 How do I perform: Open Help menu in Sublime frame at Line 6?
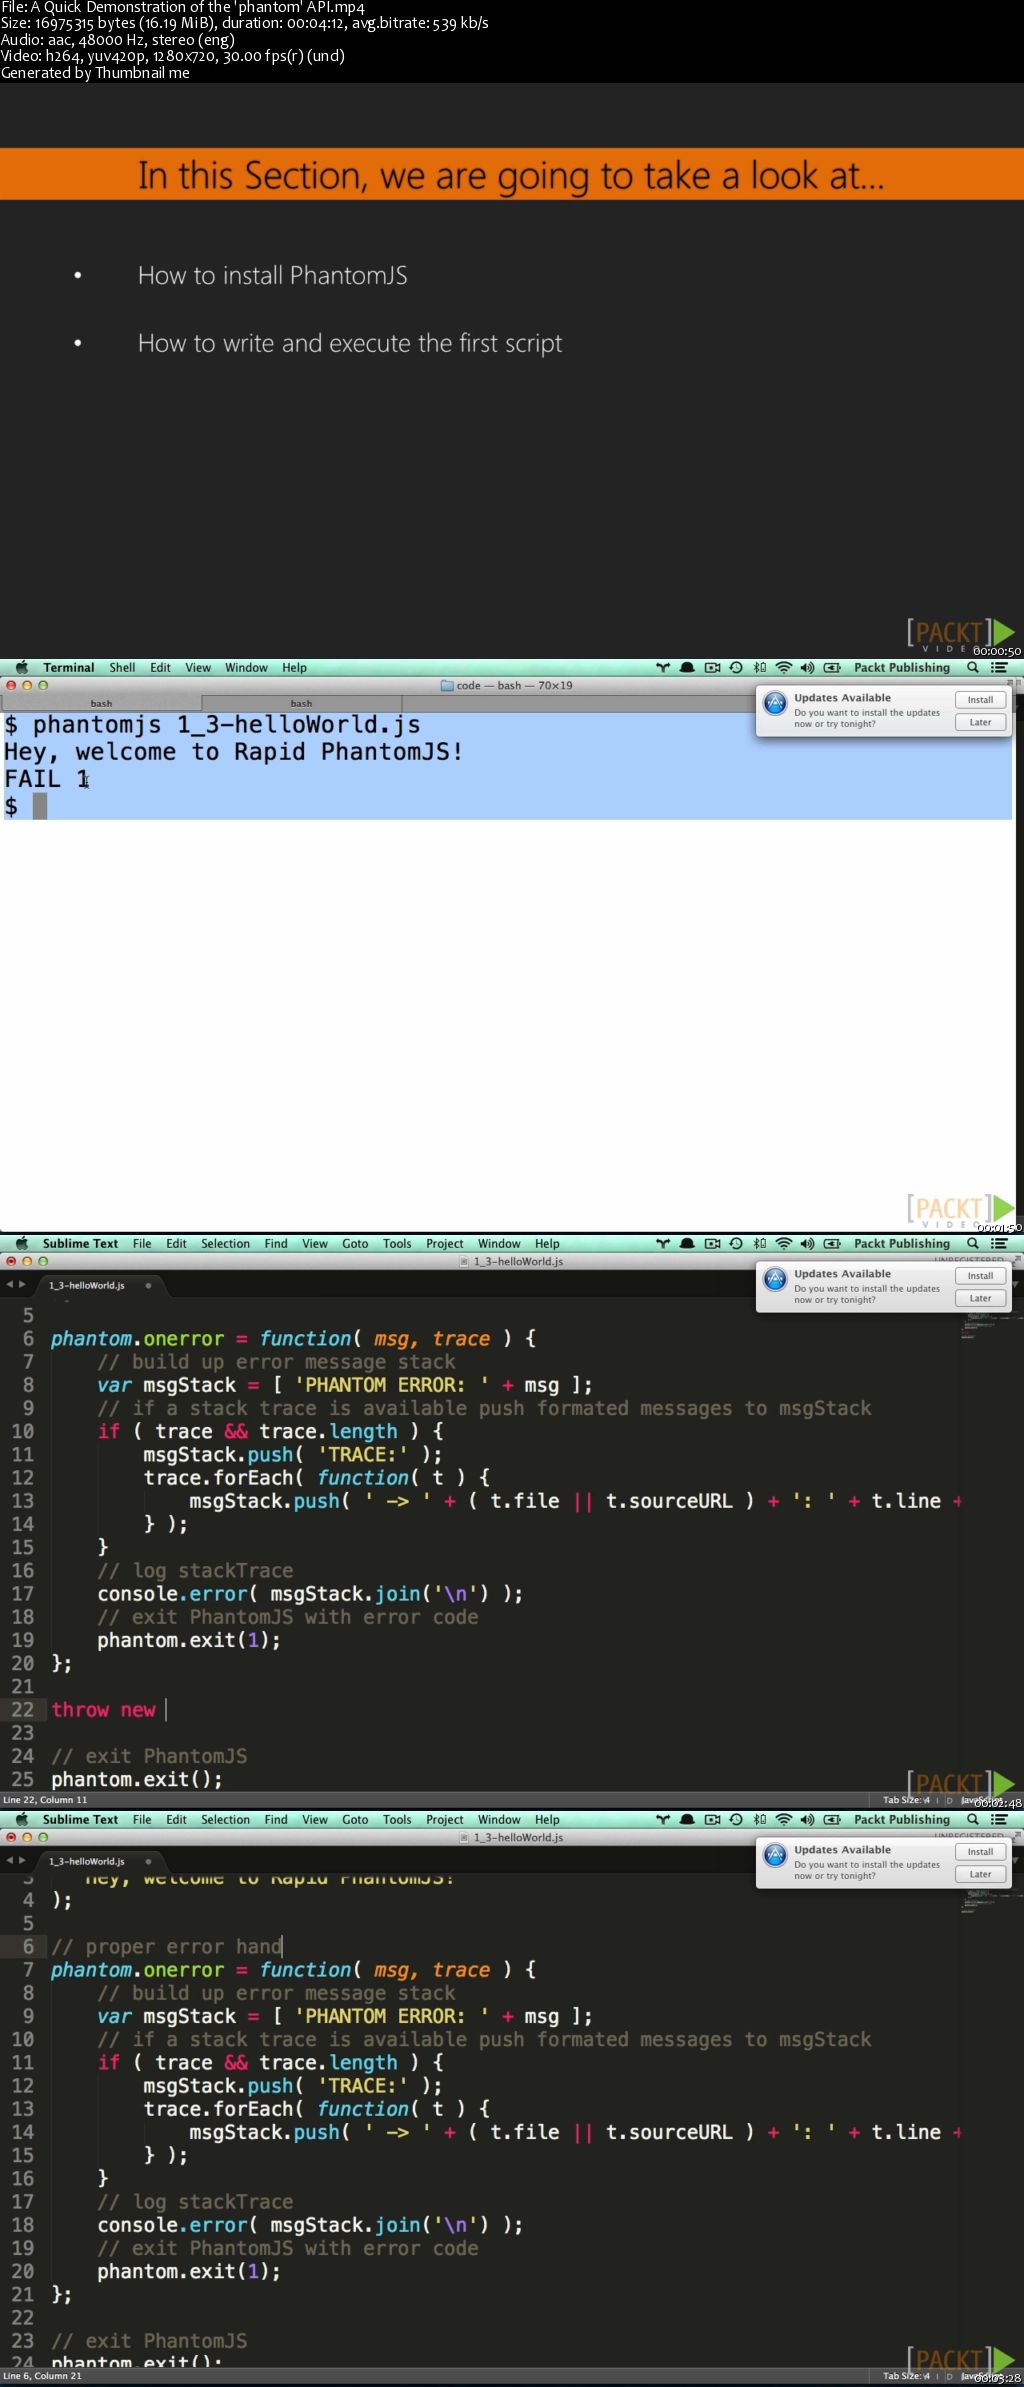tap(547, 1819)
